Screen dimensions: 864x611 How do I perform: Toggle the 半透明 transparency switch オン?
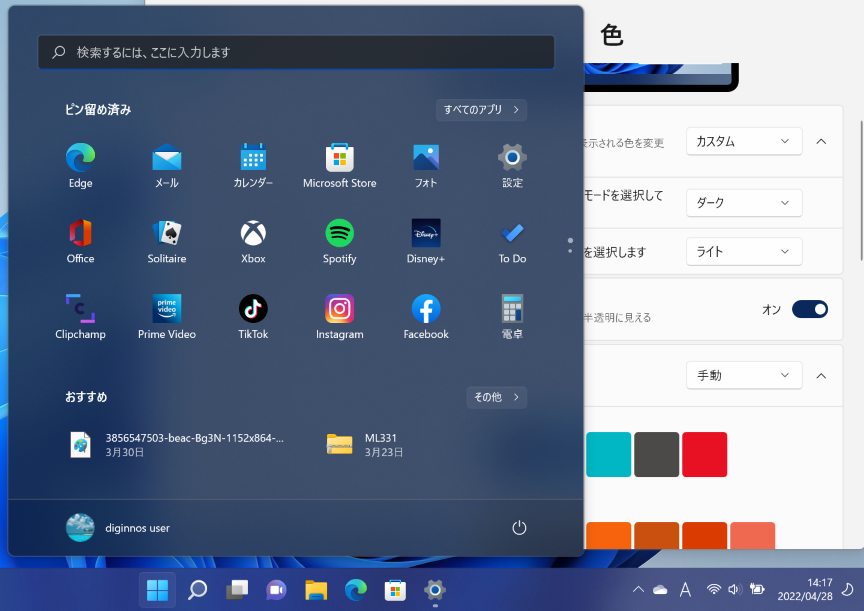[x=809, y=309]
